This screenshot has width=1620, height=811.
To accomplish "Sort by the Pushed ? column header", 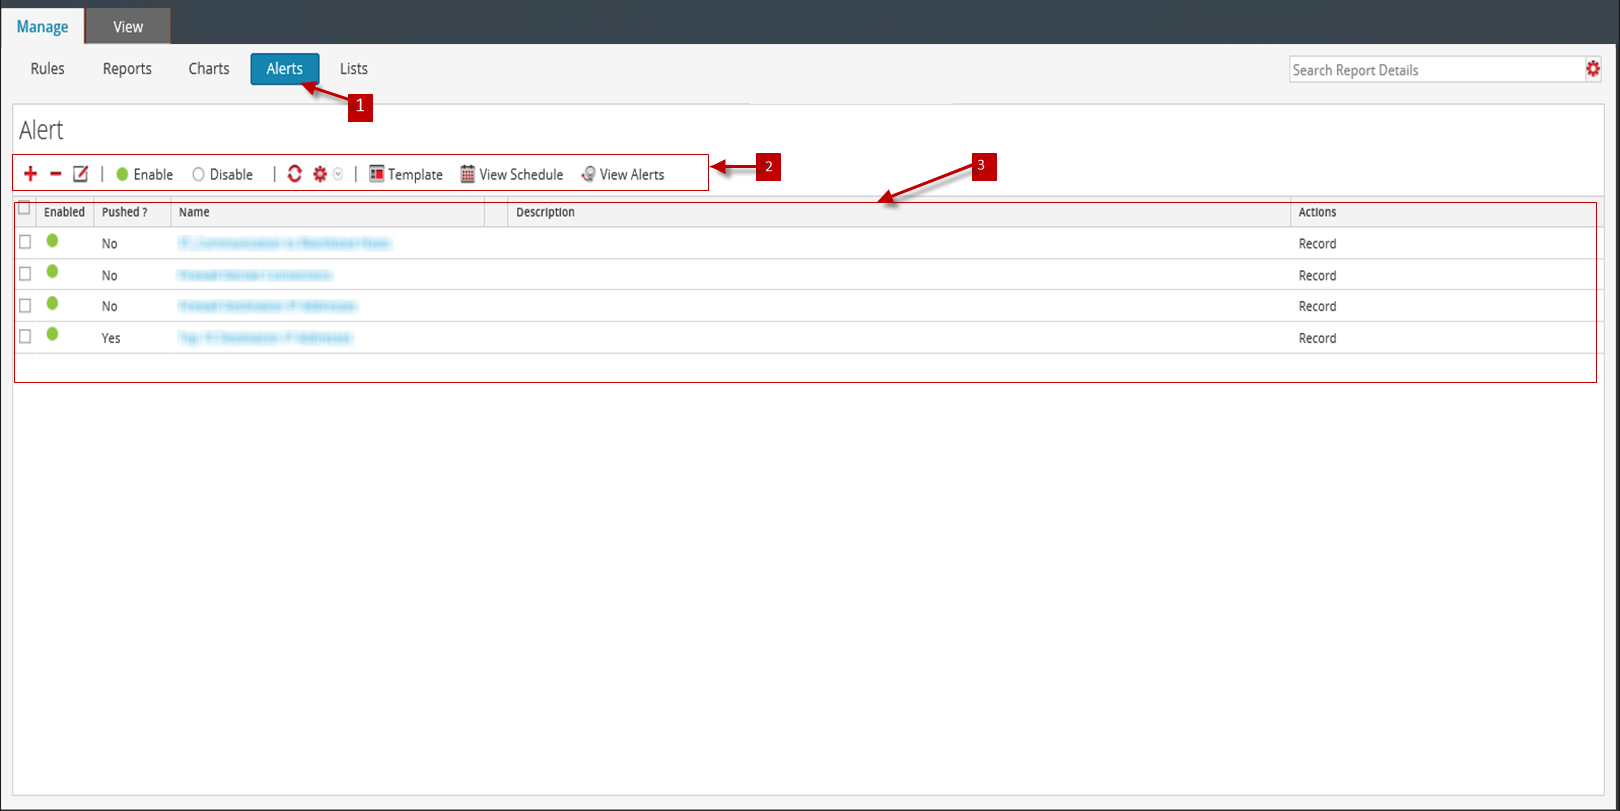I will (132, 212).
